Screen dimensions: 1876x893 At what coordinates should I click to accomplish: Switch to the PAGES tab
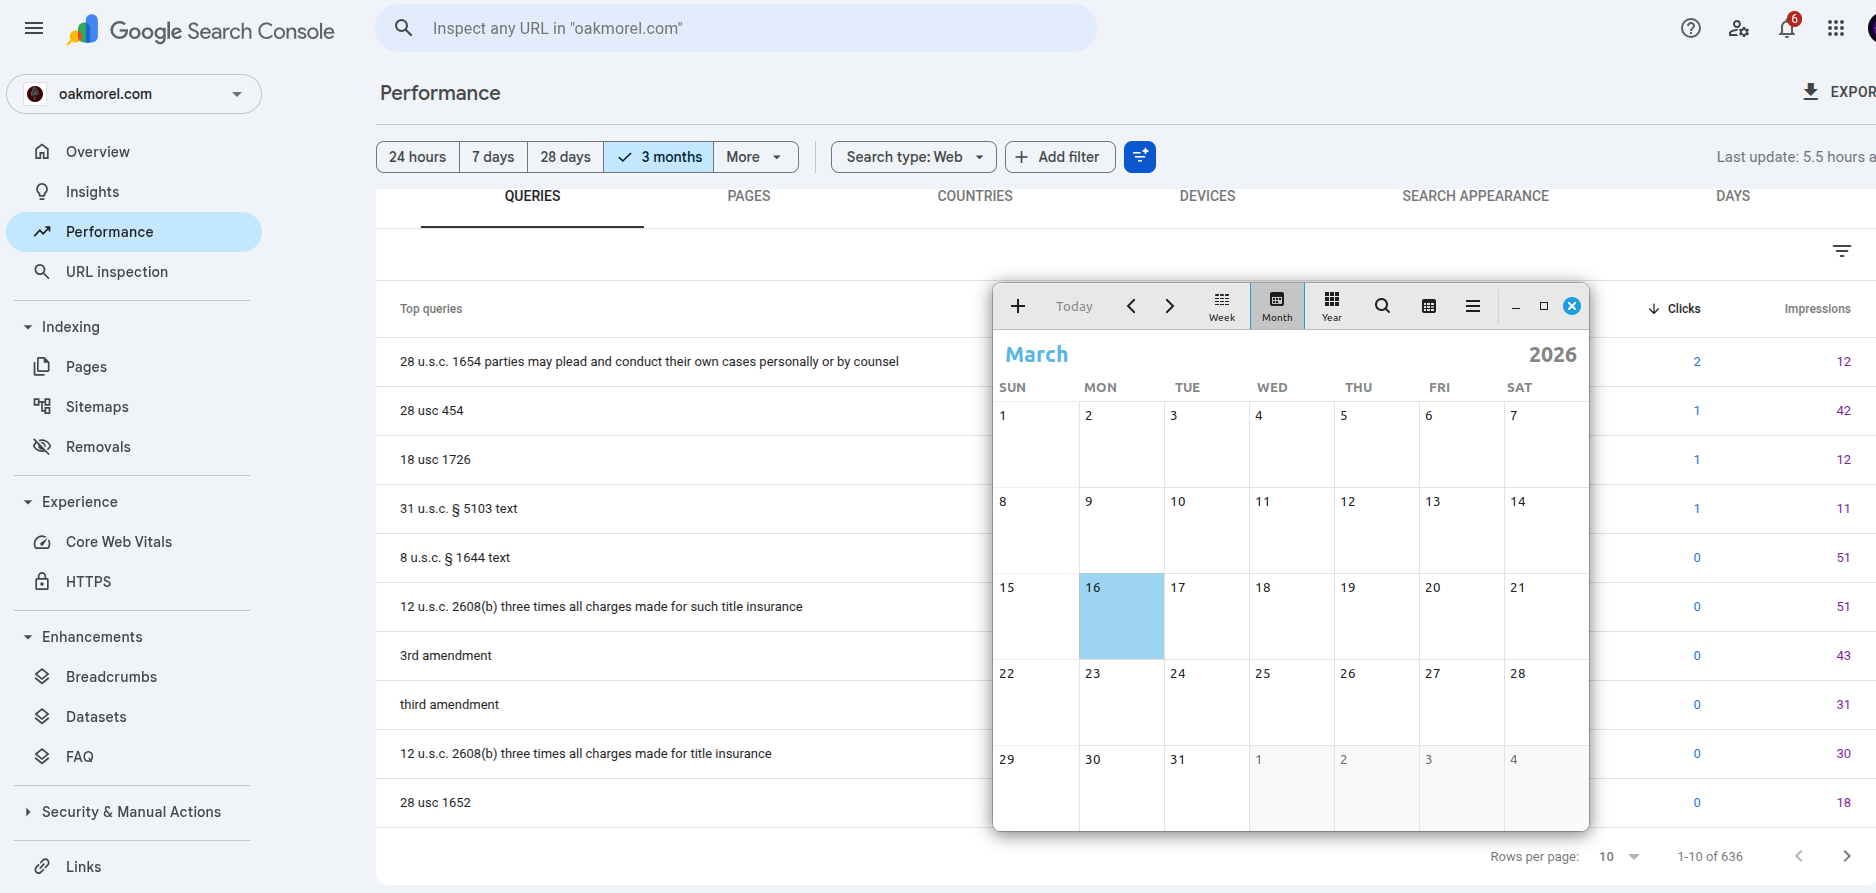[x=748, y=196]
